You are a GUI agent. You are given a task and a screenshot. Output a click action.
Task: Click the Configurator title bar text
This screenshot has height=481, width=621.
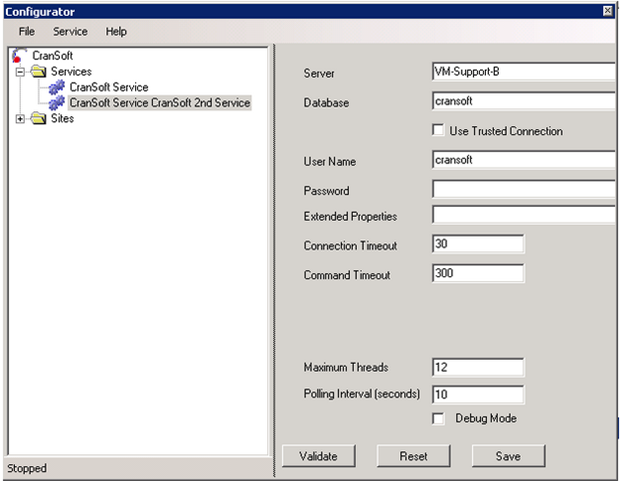coord(40,12)
